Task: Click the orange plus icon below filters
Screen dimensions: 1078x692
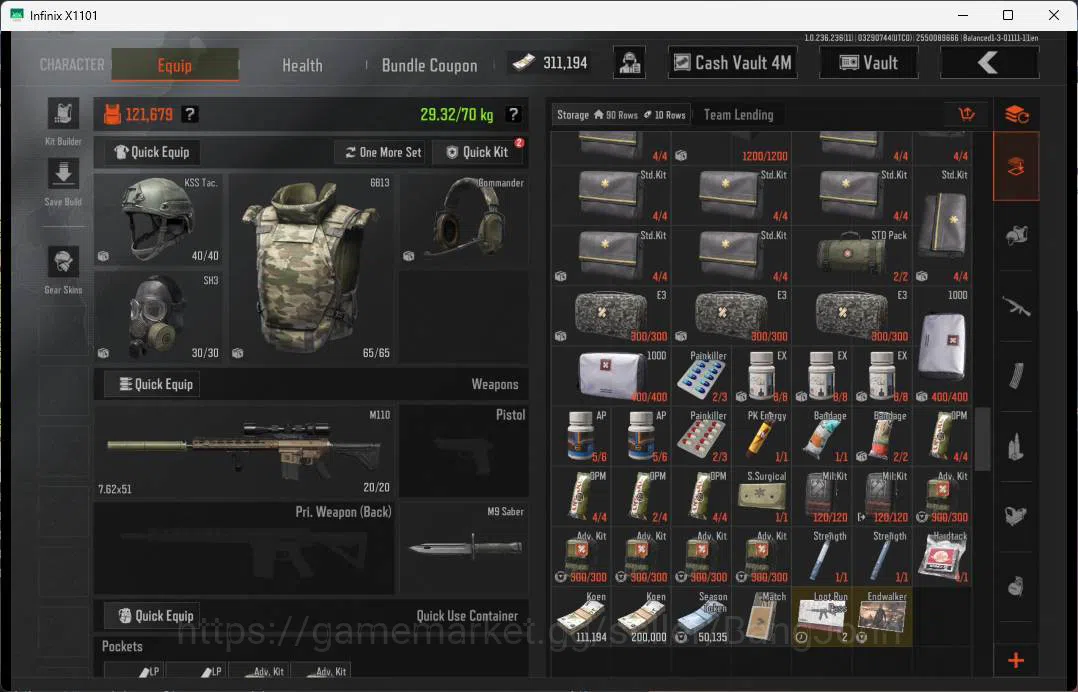Action: [1016, 660]
